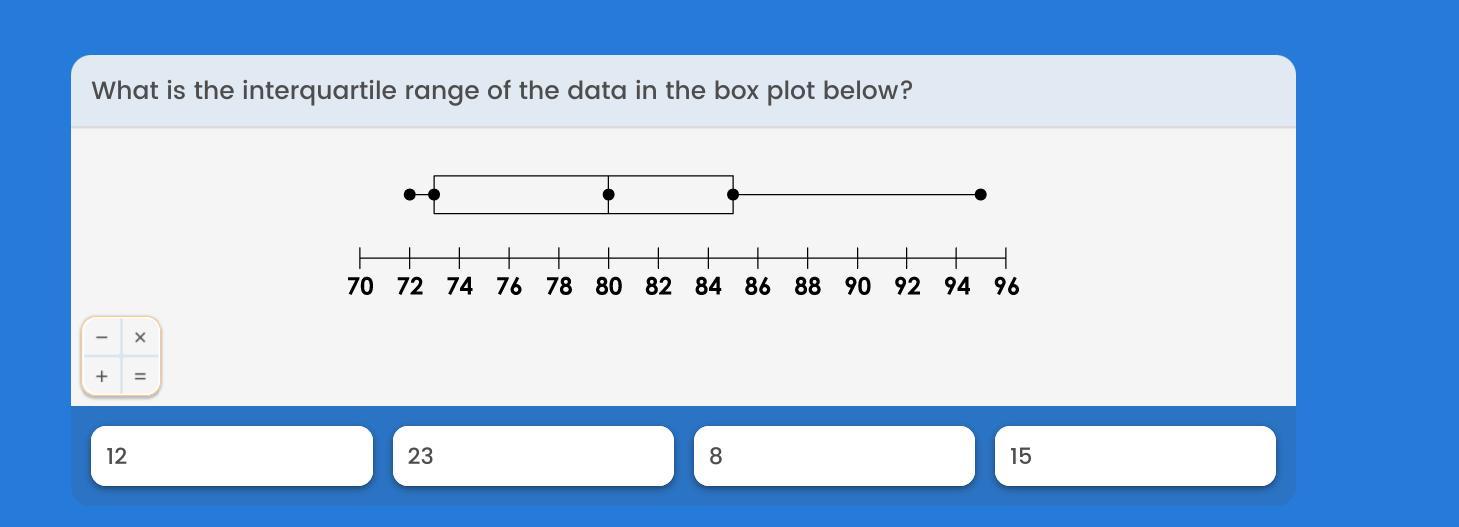Select answer choice 12
This screenshot has height=527, width=1459.
point(232,456)
